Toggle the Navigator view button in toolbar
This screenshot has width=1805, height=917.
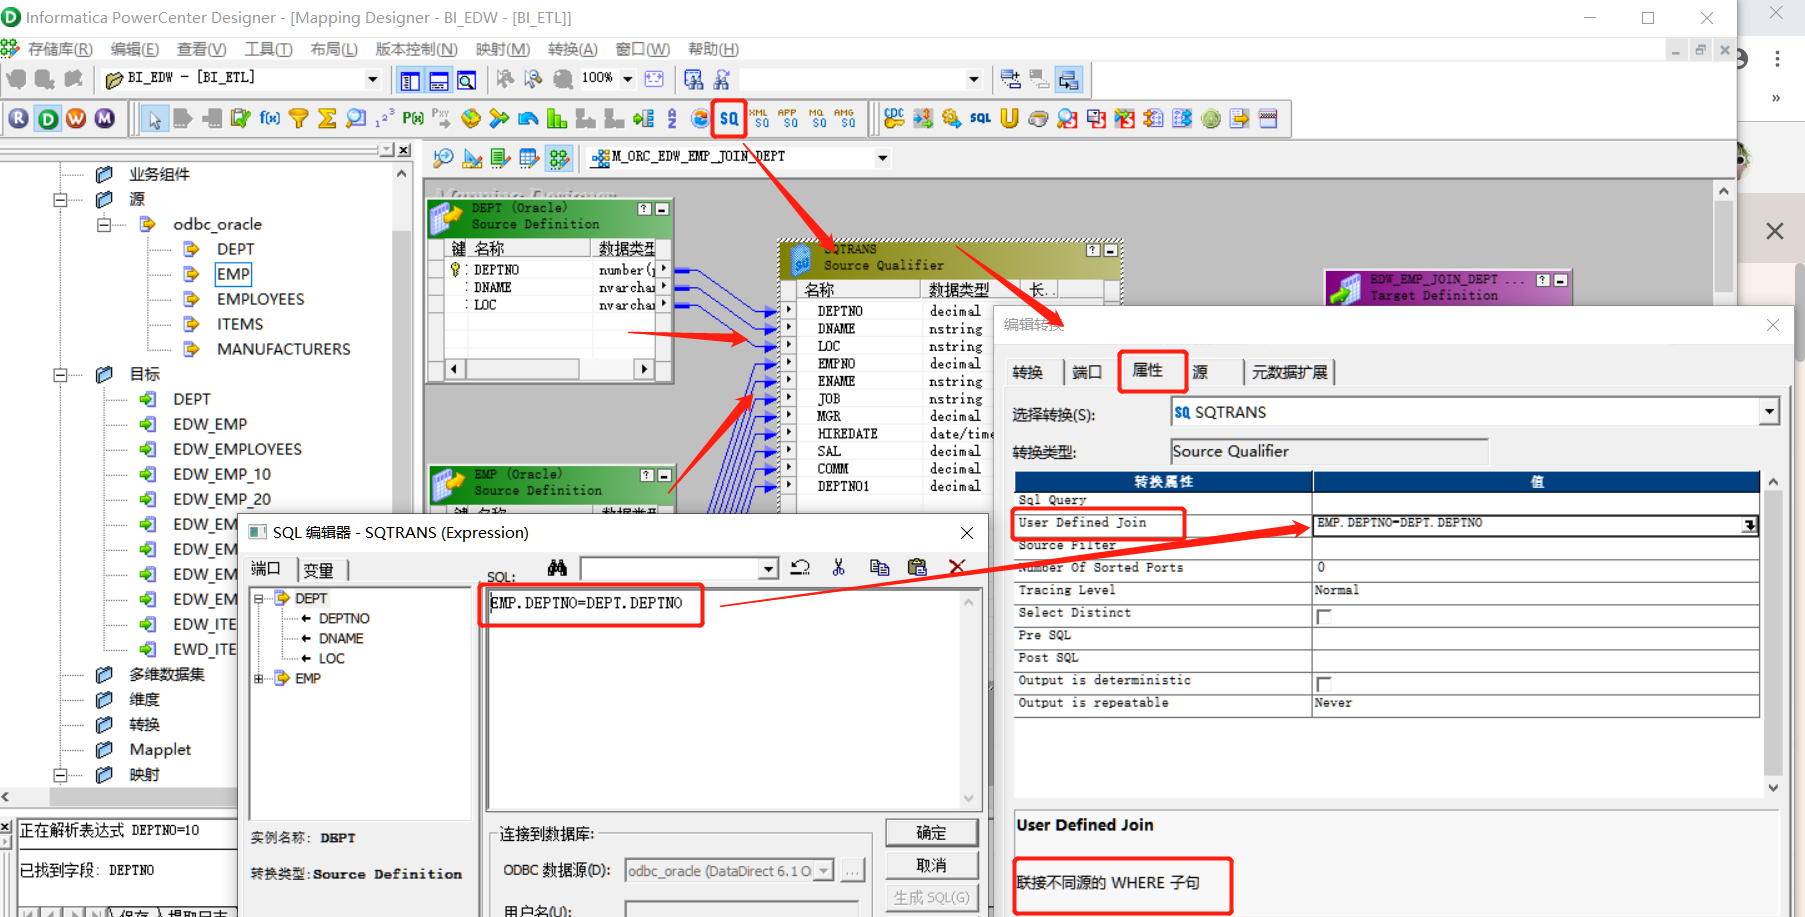pos(410,80)
